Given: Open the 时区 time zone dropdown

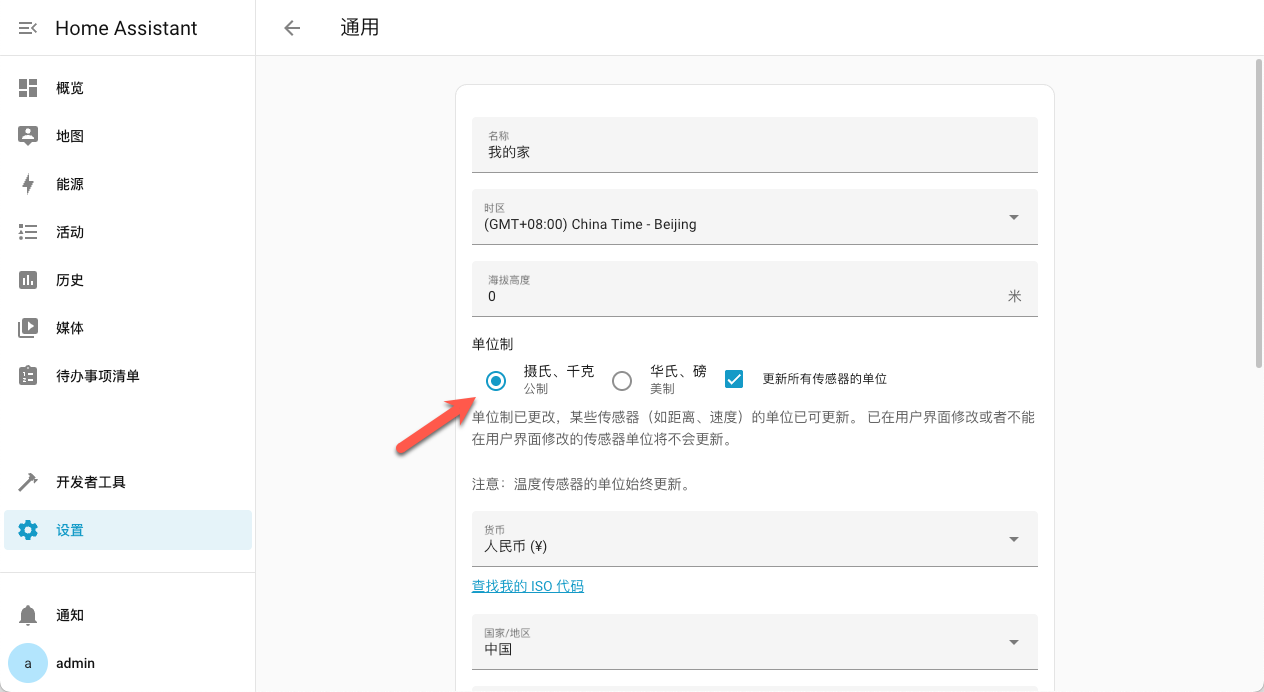Looking at the screenshot, I should [x=1013, y=216].
